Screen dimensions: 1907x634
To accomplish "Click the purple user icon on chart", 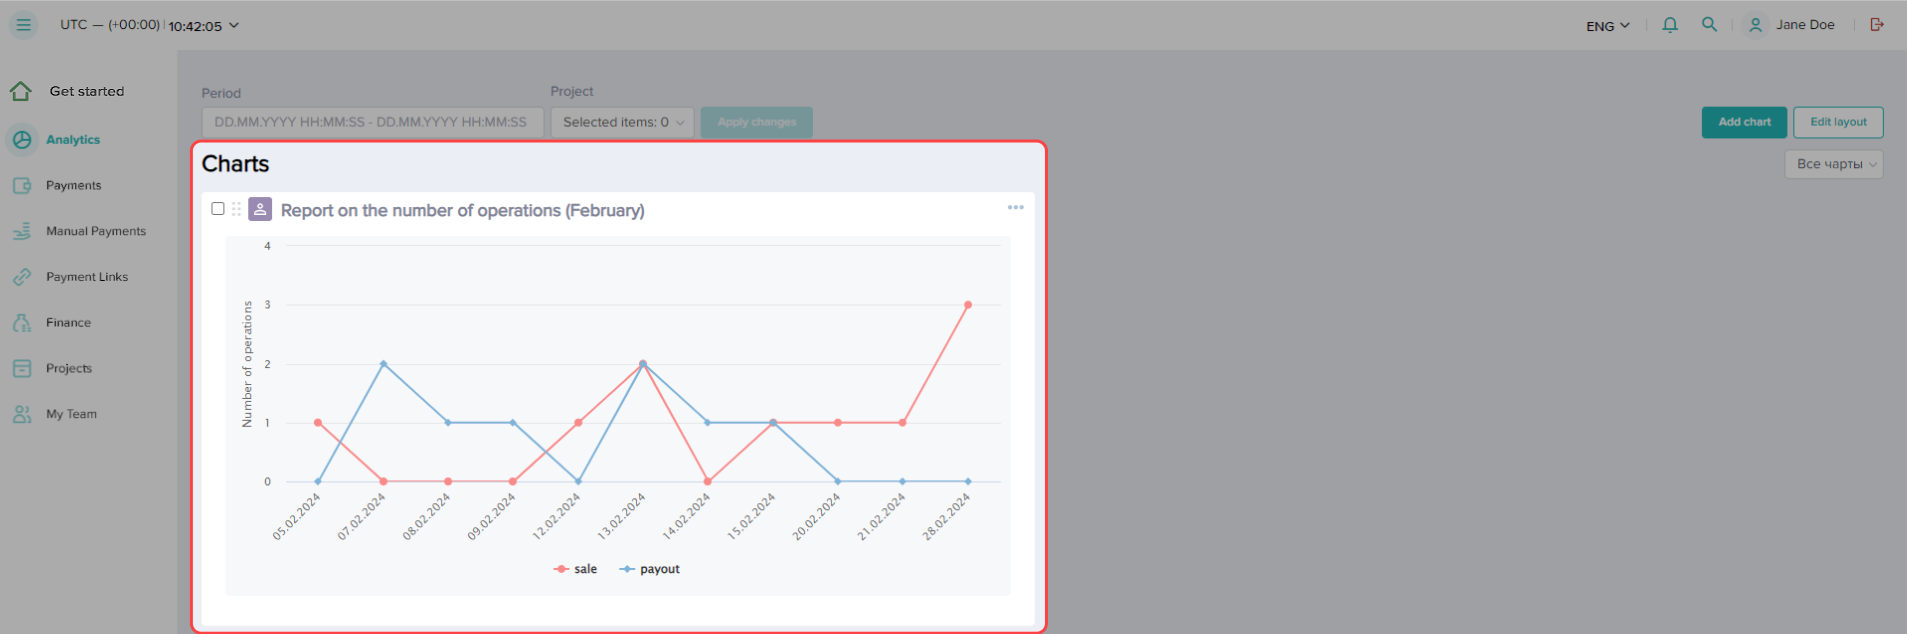I will (260, 209).
